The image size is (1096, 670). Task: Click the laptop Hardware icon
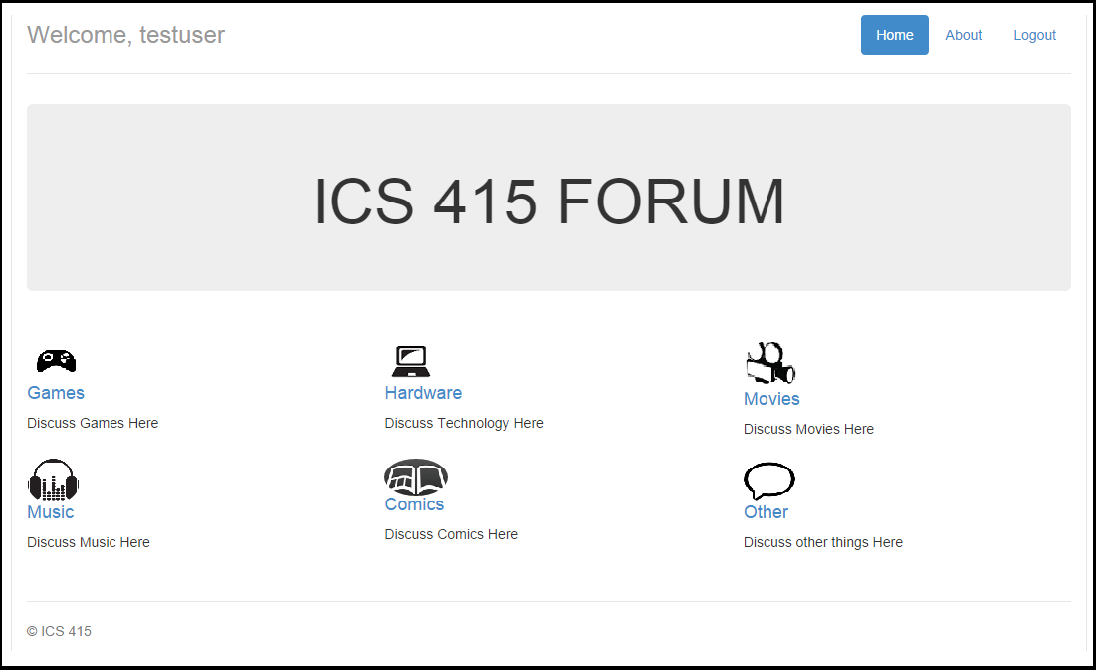[x=411, y=361]
